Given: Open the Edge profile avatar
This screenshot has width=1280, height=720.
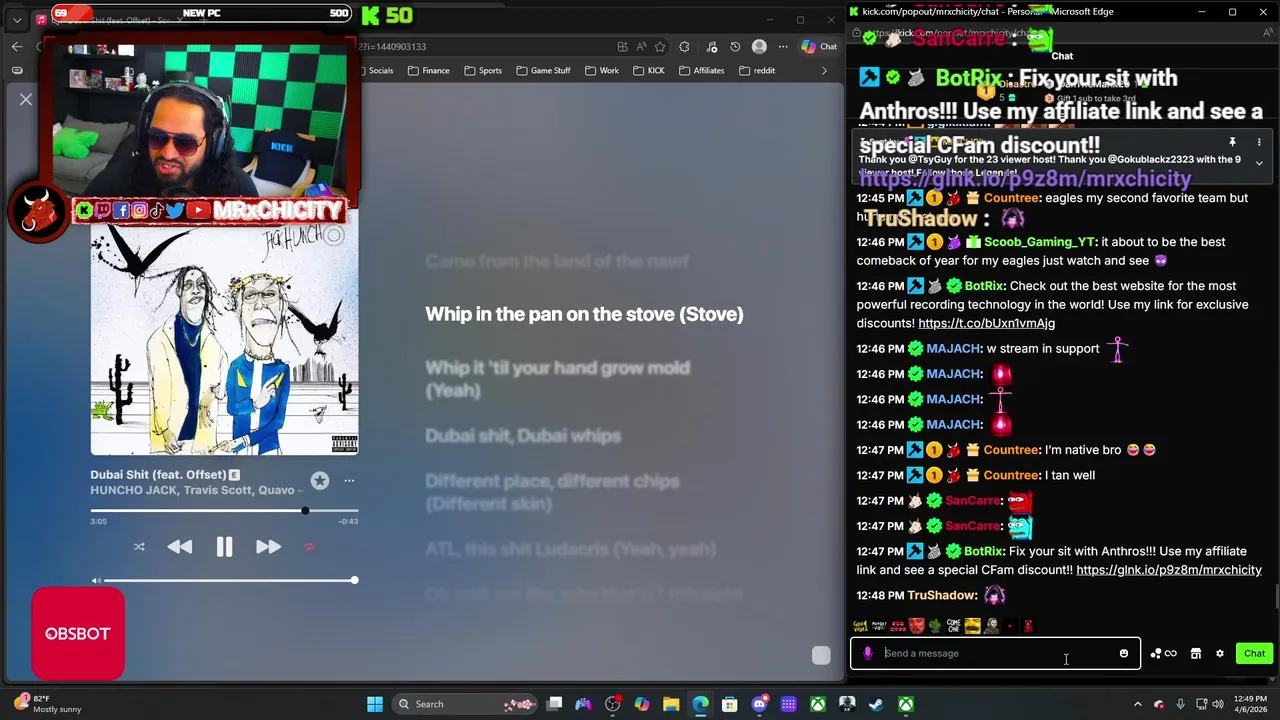Looking at the screenshot, I should click(x=759, y=46).
